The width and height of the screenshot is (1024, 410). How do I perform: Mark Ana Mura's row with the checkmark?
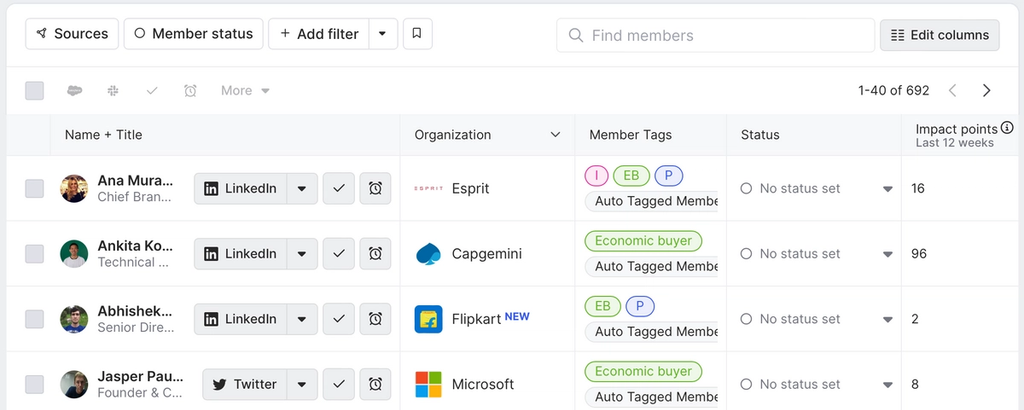[x=339, y=188]
